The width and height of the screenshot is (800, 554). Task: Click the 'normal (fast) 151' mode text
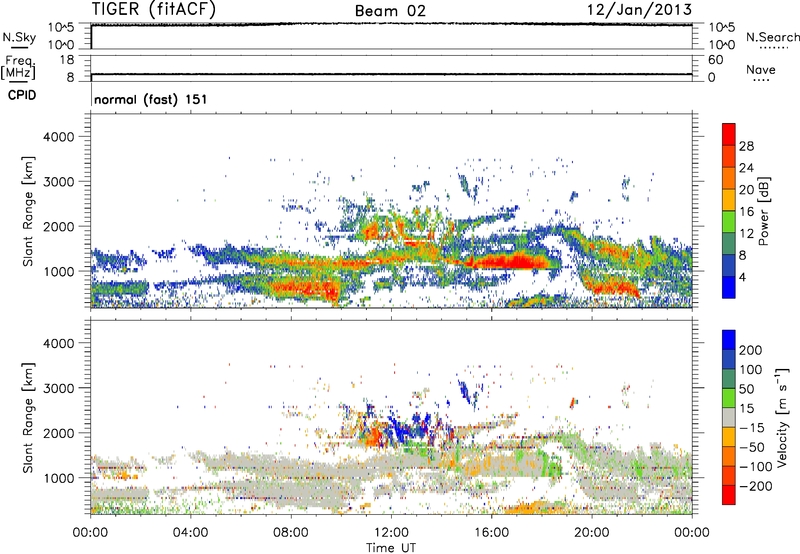151,99
